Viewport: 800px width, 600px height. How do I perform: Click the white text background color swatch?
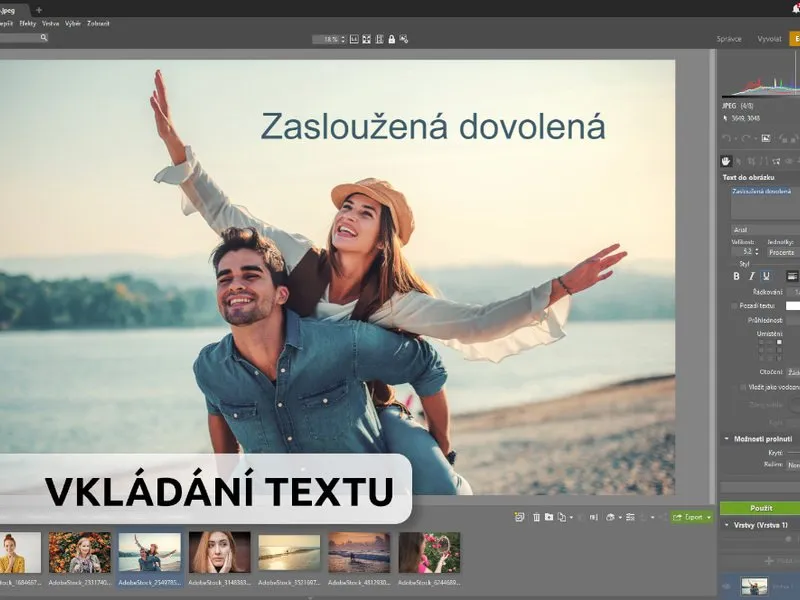[793, 306]
